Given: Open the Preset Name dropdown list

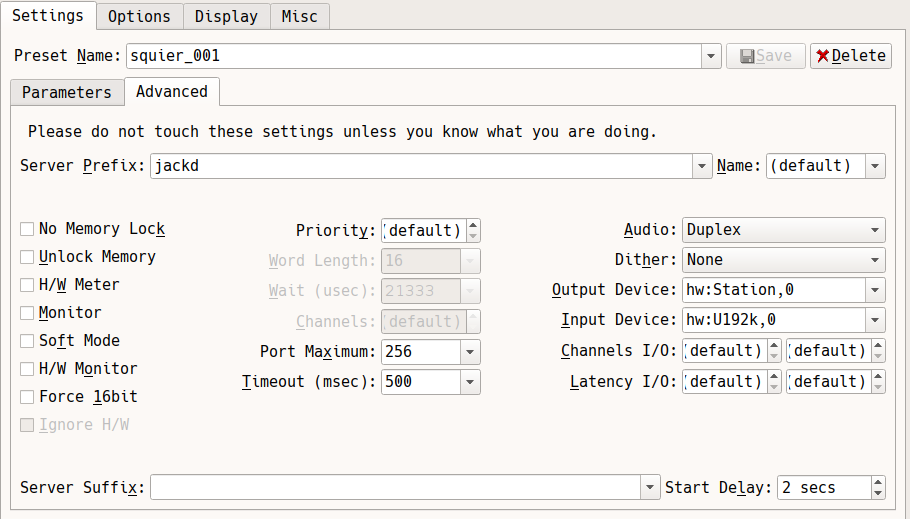Looking at the screenshot, I should pyautogui.click(x=711, y=56).
